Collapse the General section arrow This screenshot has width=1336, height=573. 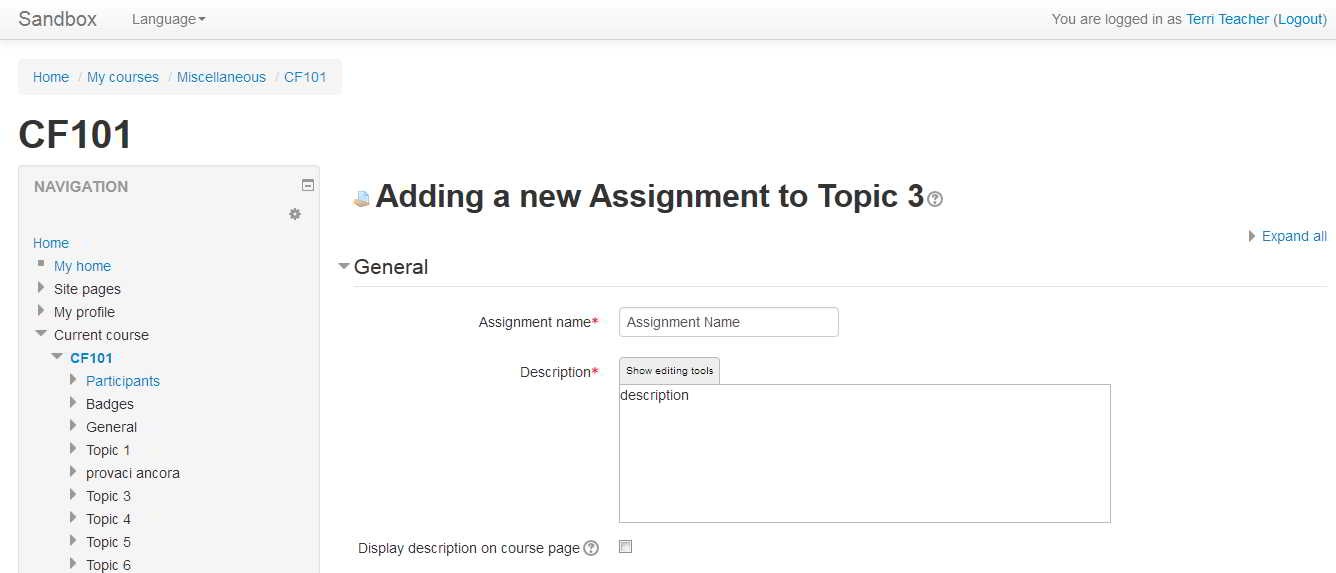pyautogui.click(x=344, y=266)
